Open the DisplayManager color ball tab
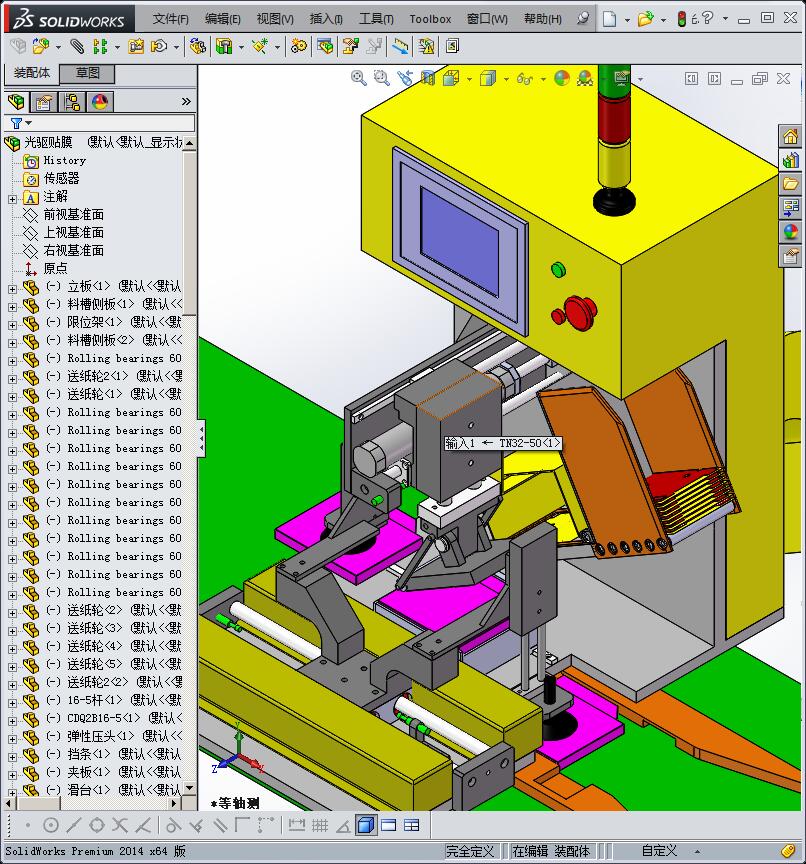The height and width of the screenshot is (864, 806). [100, 102]
